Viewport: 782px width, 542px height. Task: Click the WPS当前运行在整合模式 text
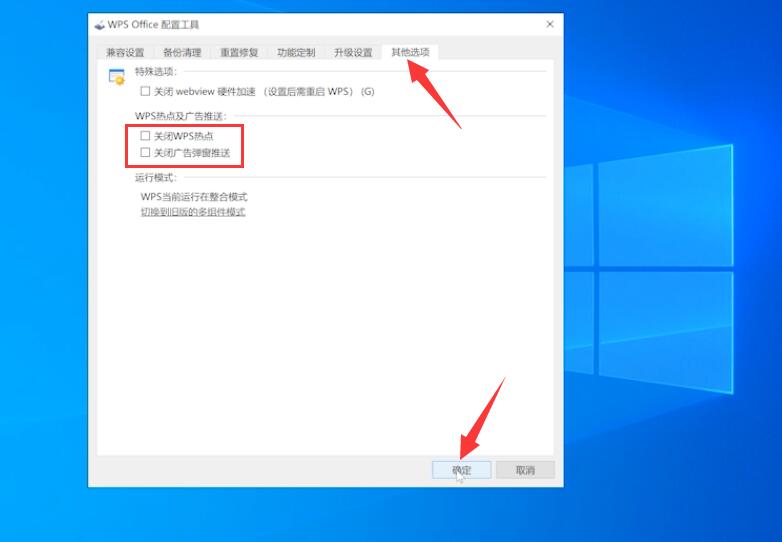point(194,197)
